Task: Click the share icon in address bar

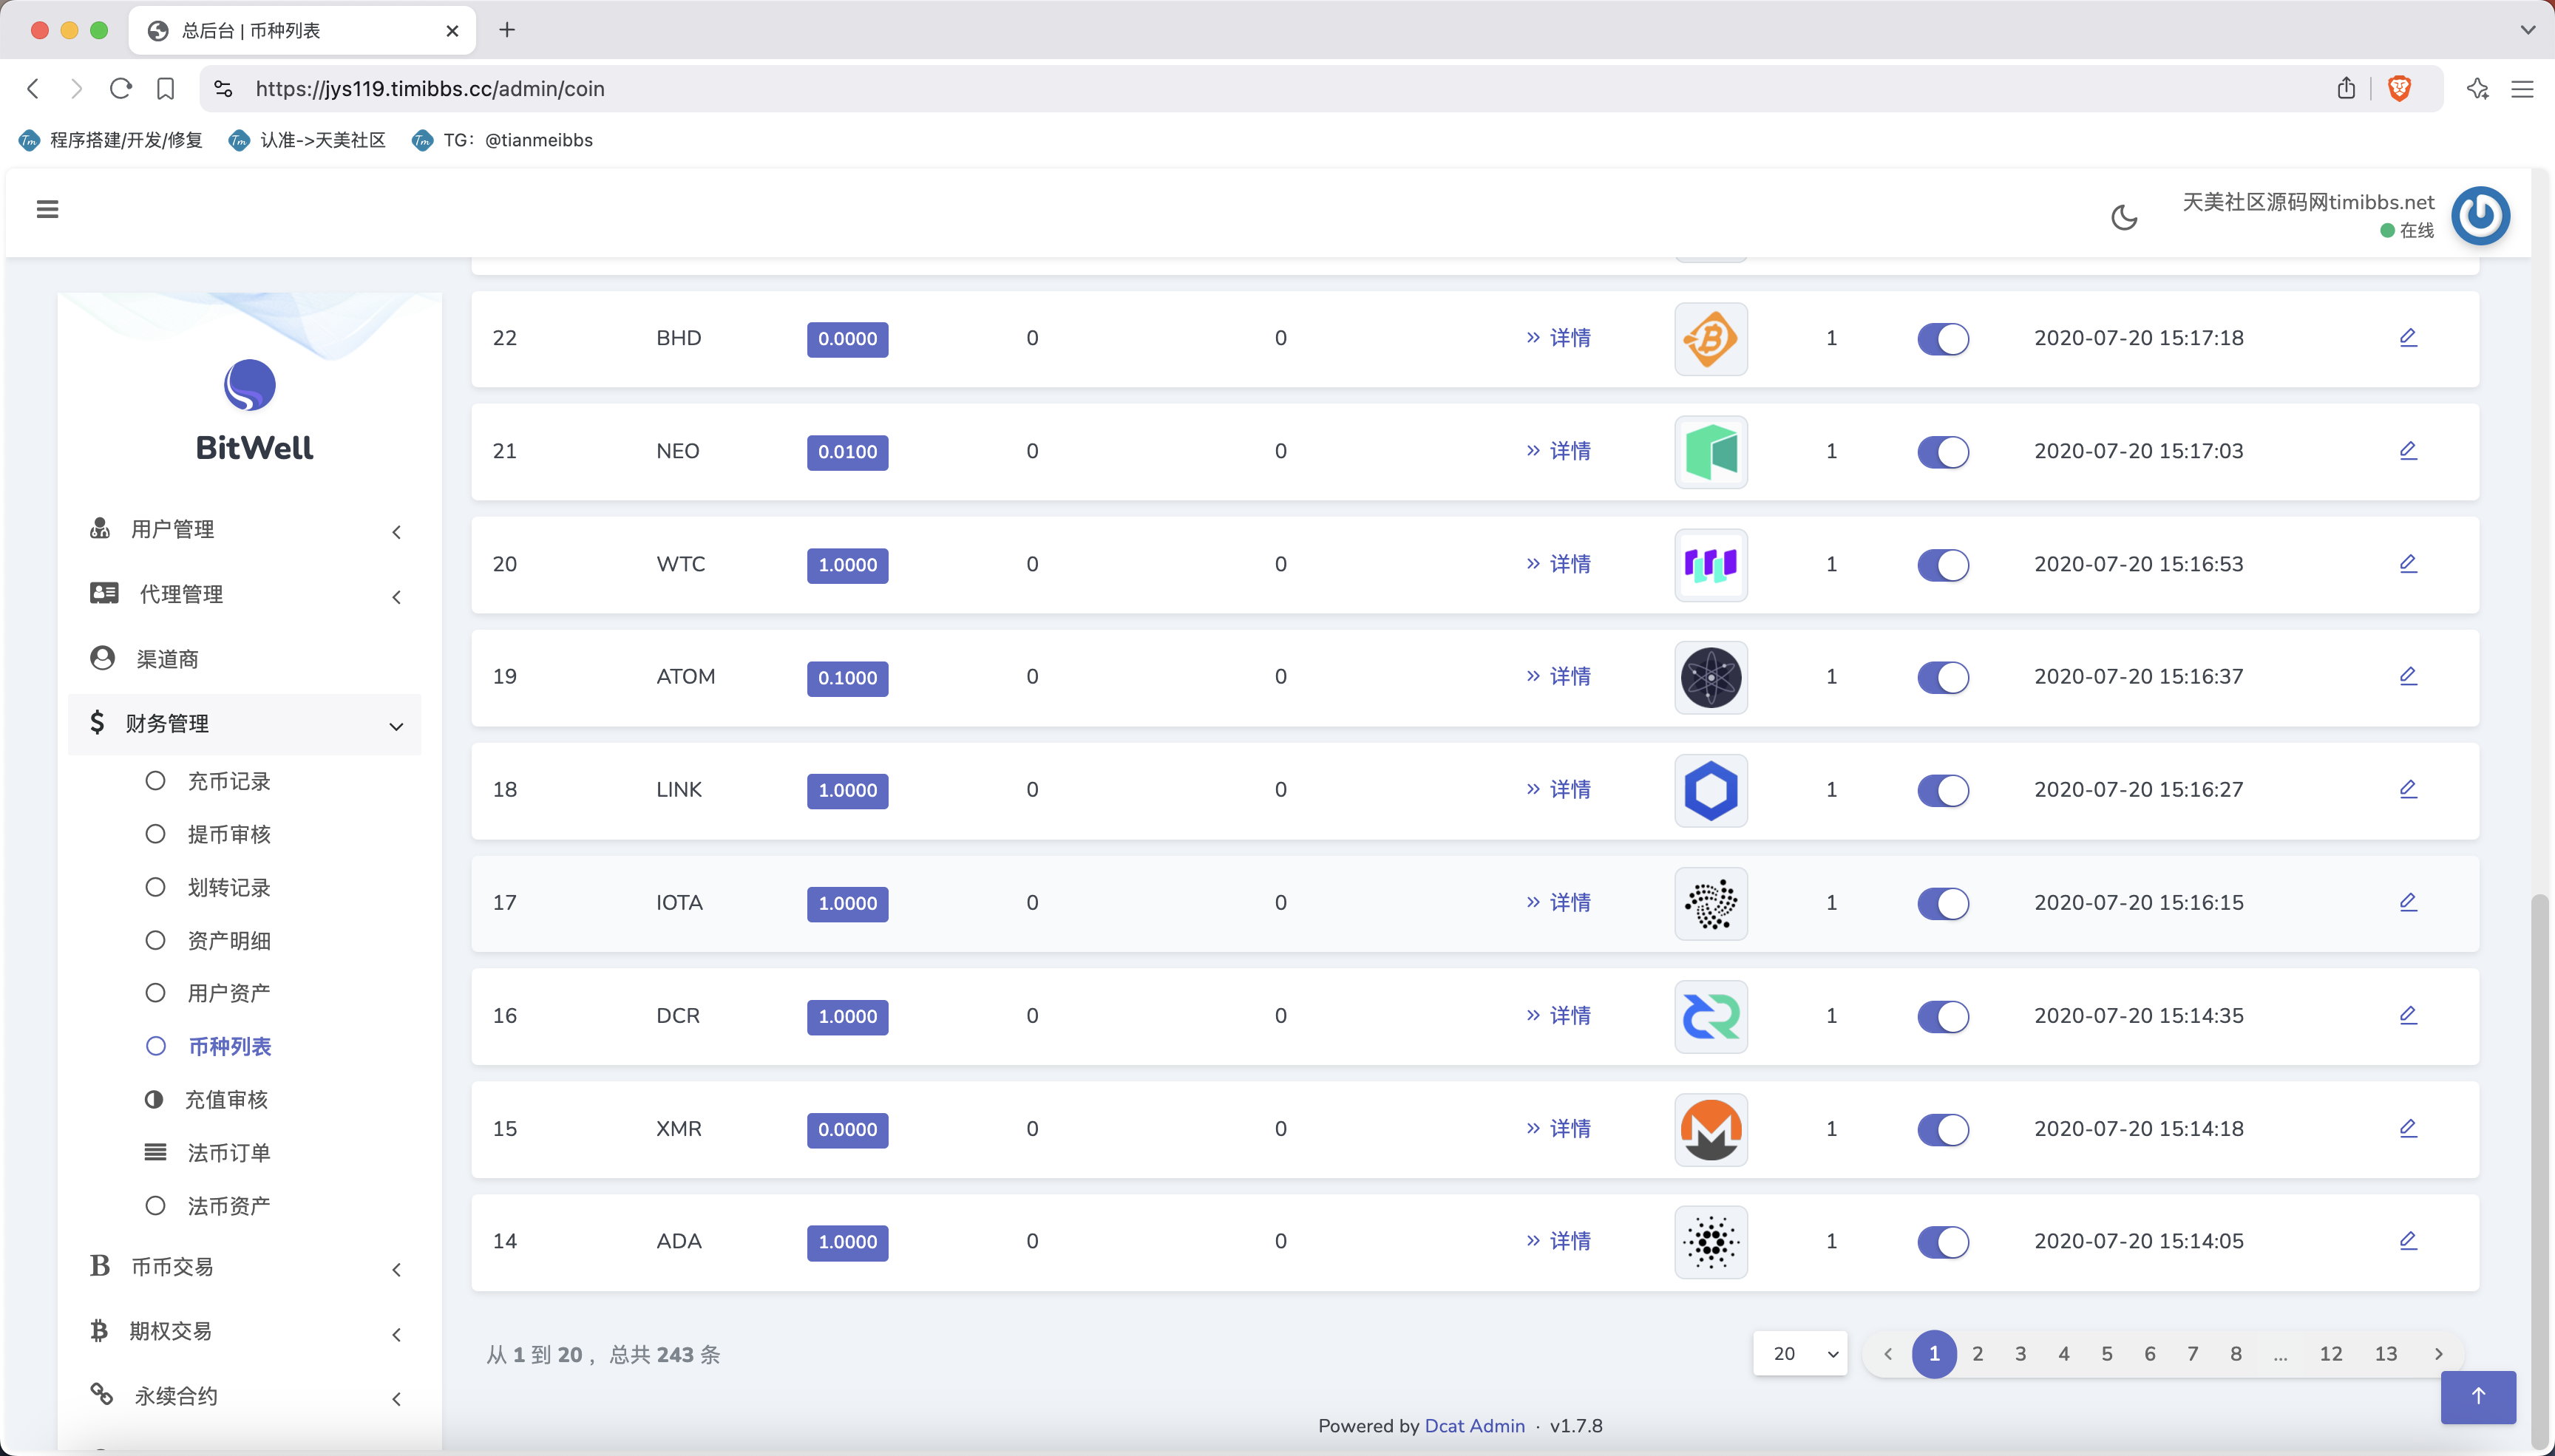Action: coord(2346,88)
